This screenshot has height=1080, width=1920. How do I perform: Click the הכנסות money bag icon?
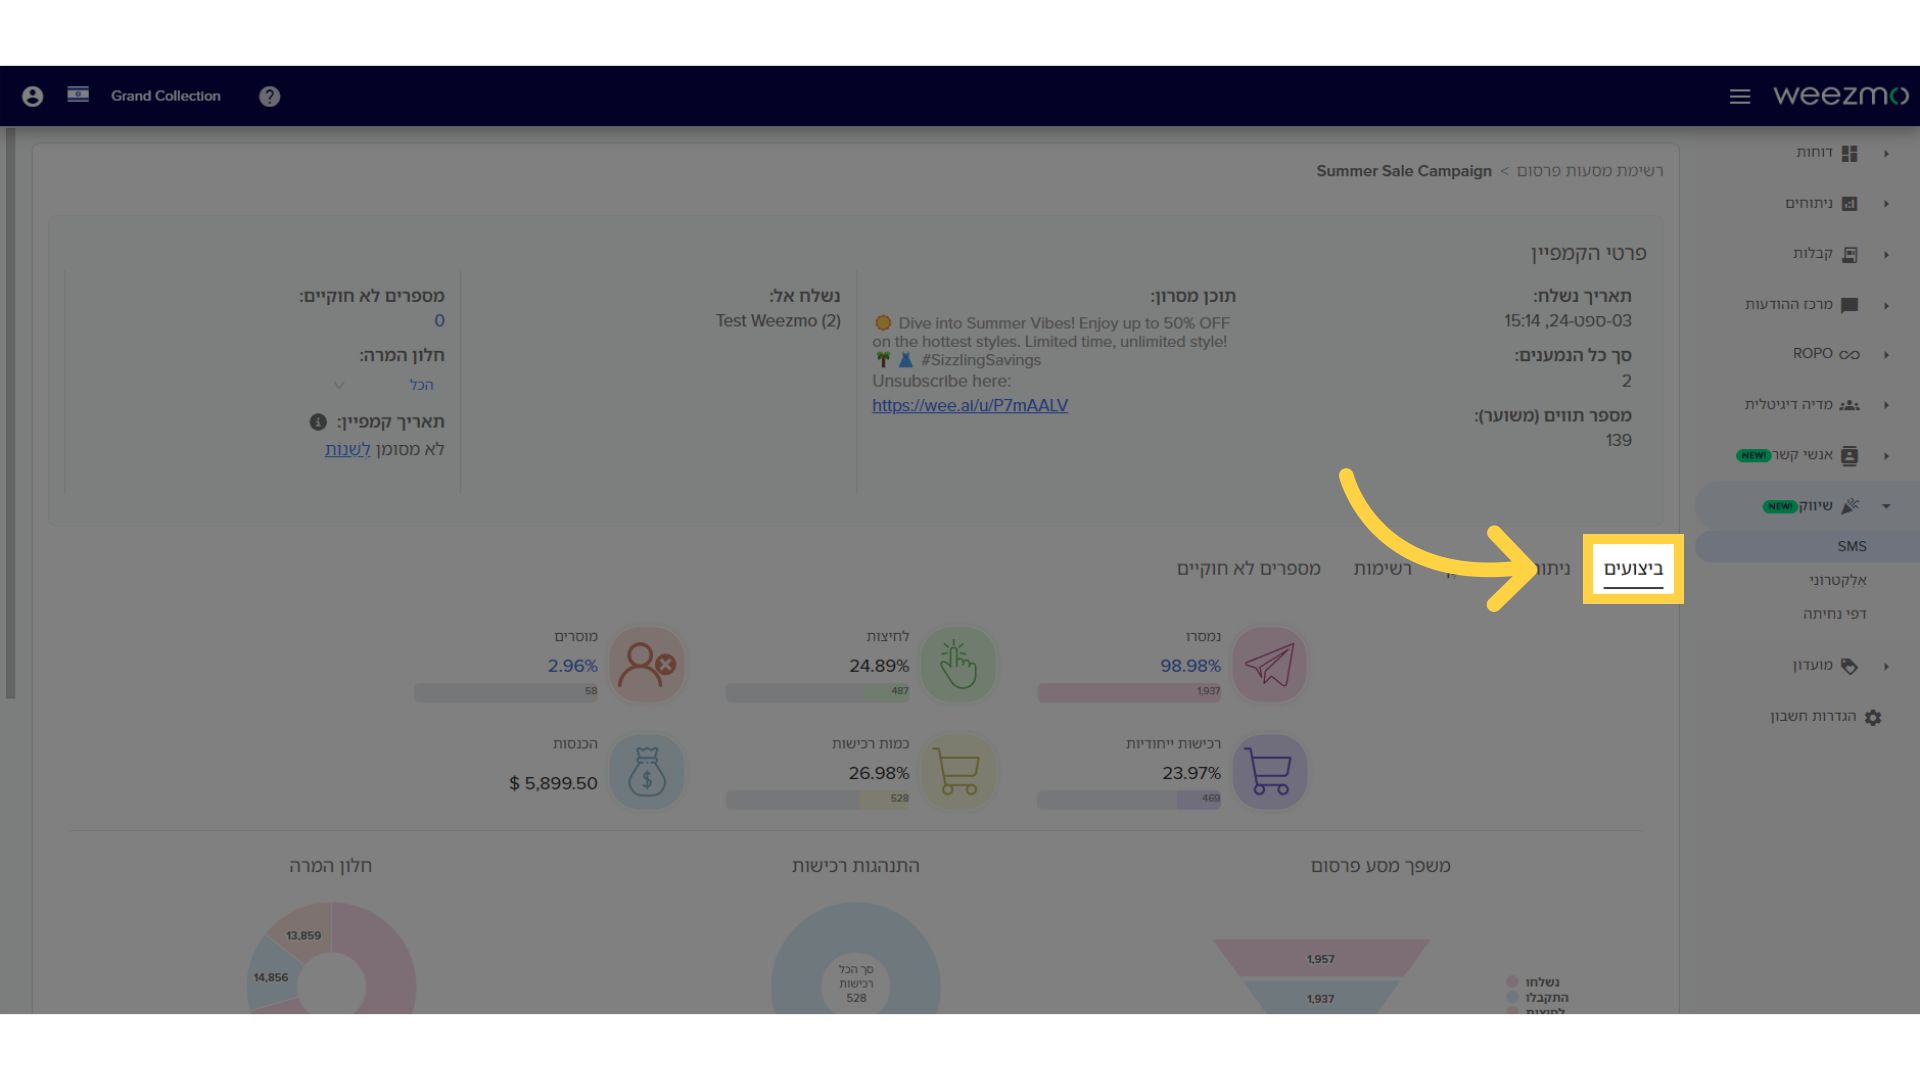pyautogui.click(x=647, y=772)
